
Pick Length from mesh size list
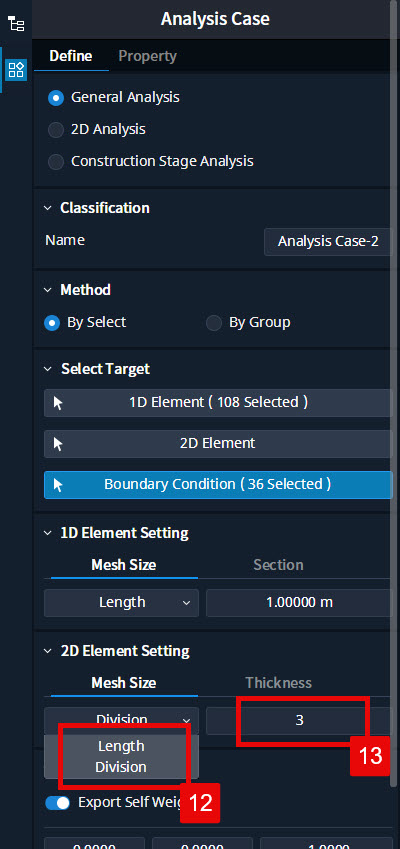121,746
